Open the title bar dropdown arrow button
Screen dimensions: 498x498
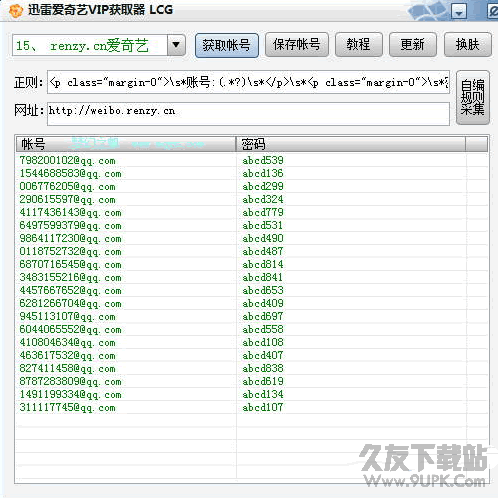pyautogui.click(x=459, y=12)
